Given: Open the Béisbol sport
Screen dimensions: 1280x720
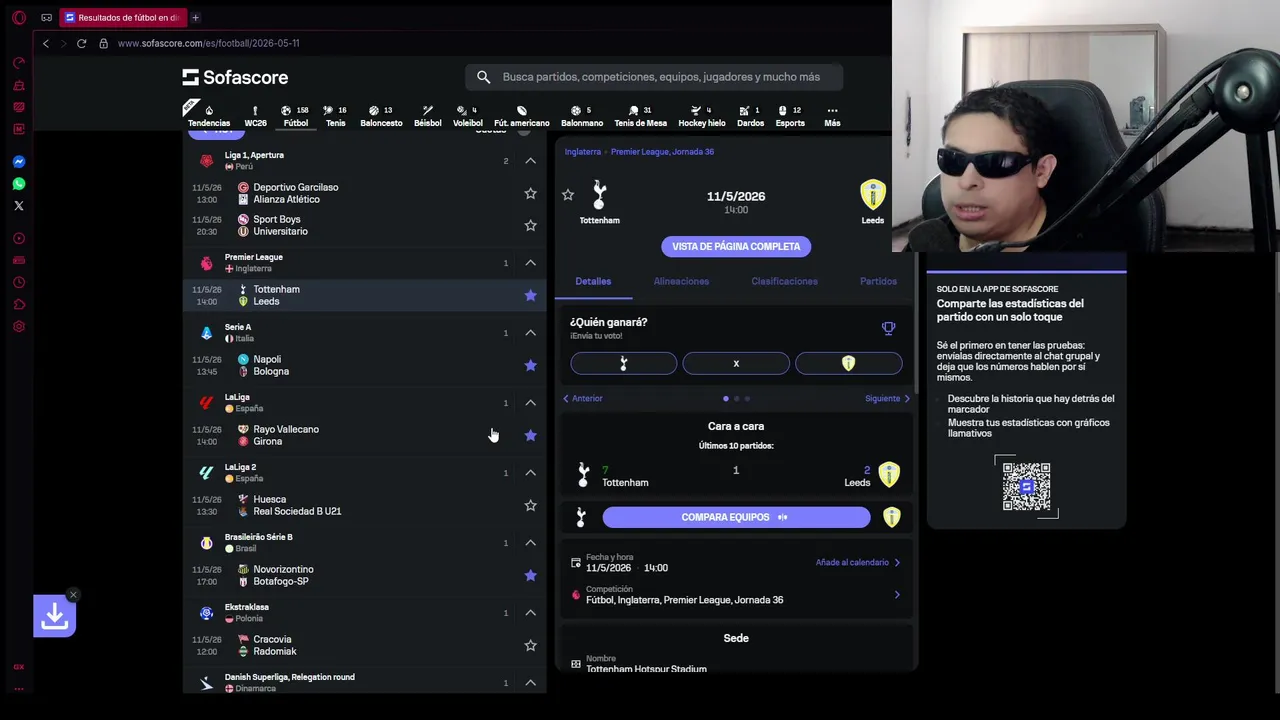Looking at the screenshot, I should click(x=428, y=116).
